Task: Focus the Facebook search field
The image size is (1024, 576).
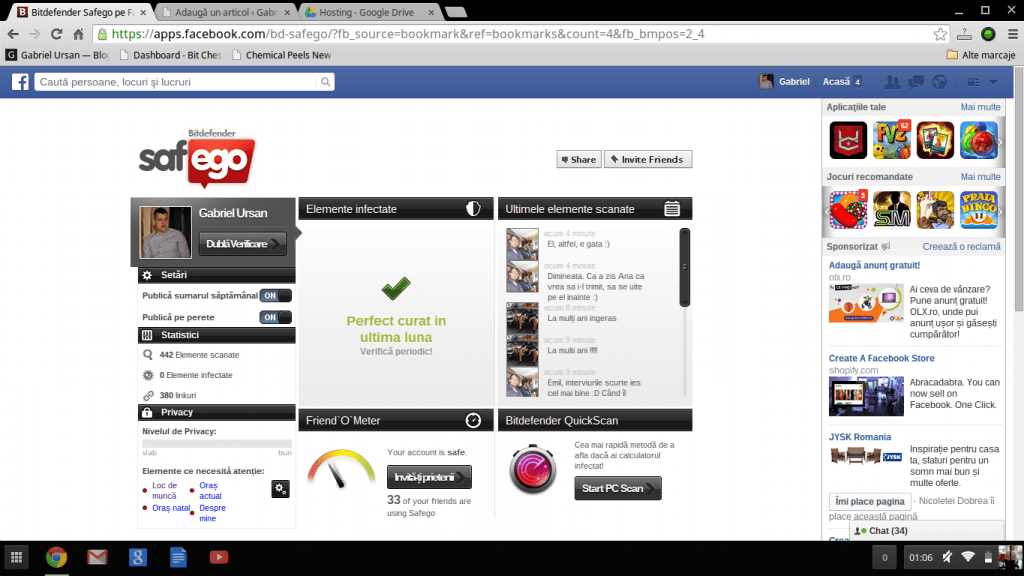Action: point(176,82)
